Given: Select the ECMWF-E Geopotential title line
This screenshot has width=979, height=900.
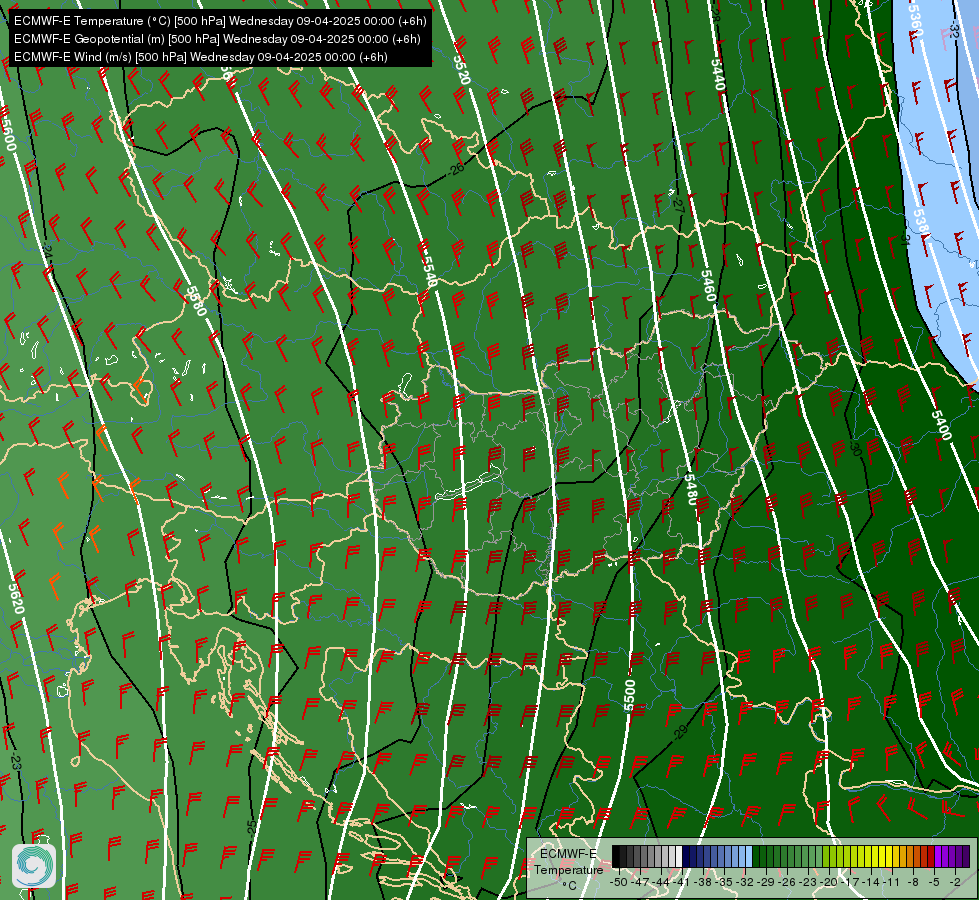Looking at the screenshot, I should tap(217, 39).
